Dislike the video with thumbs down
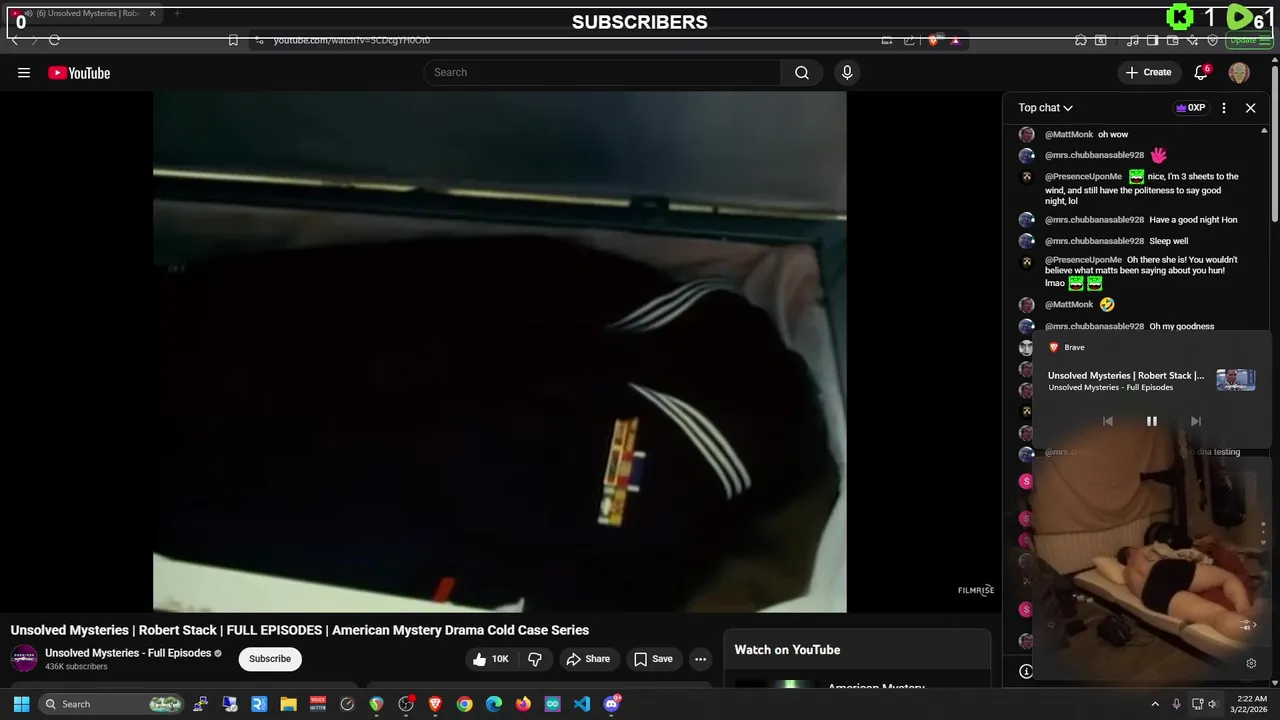This screenshot has height=720, width=1280. tap(535, 659)
